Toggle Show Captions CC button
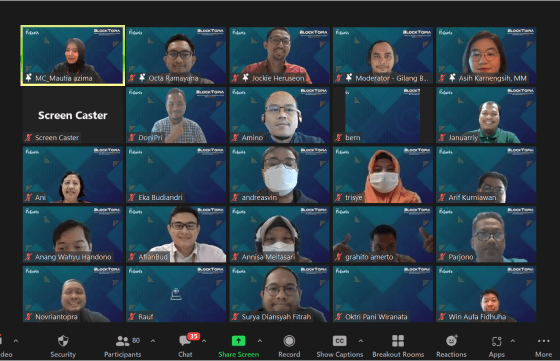560x361 pixels. [339, 341]
